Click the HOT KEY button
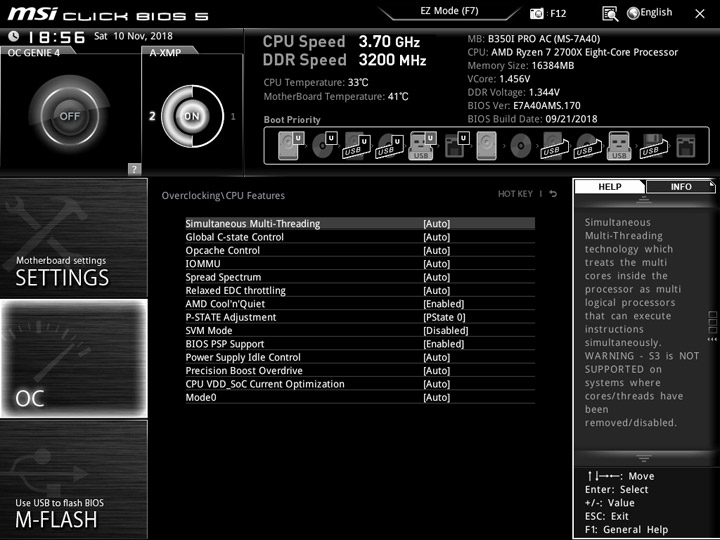 click(x=515, y=194)
